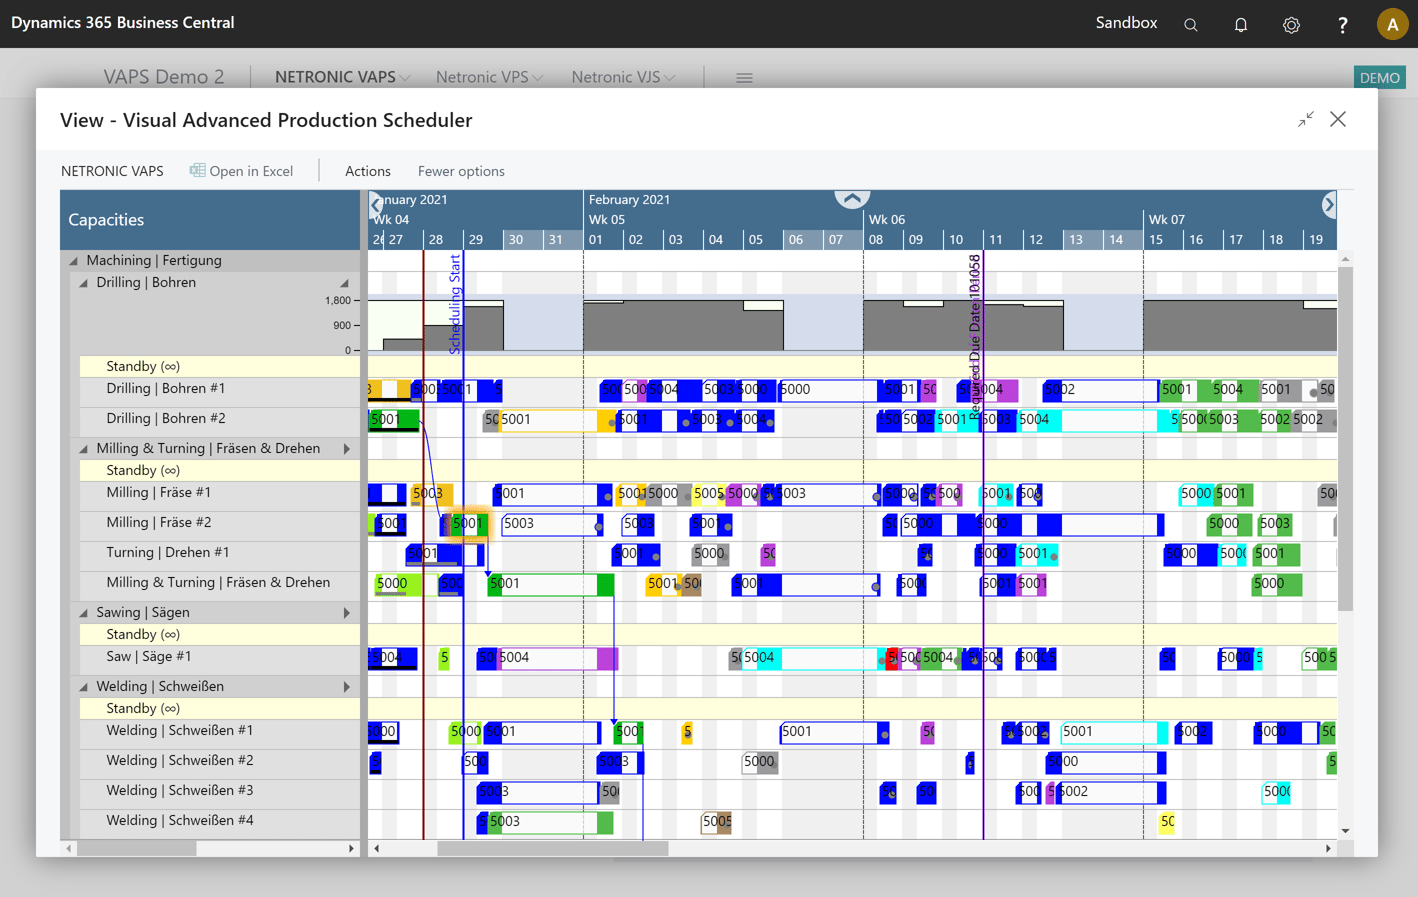This screenshot has height=897, width=1418.
Task: Collapse the capacity histogram with the up chevron
Action: coord(852,197)
